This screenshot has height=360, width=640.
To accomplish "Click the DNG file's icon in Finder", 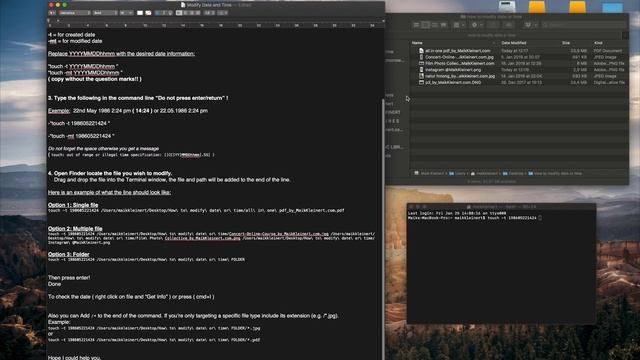I will [421, 82].
